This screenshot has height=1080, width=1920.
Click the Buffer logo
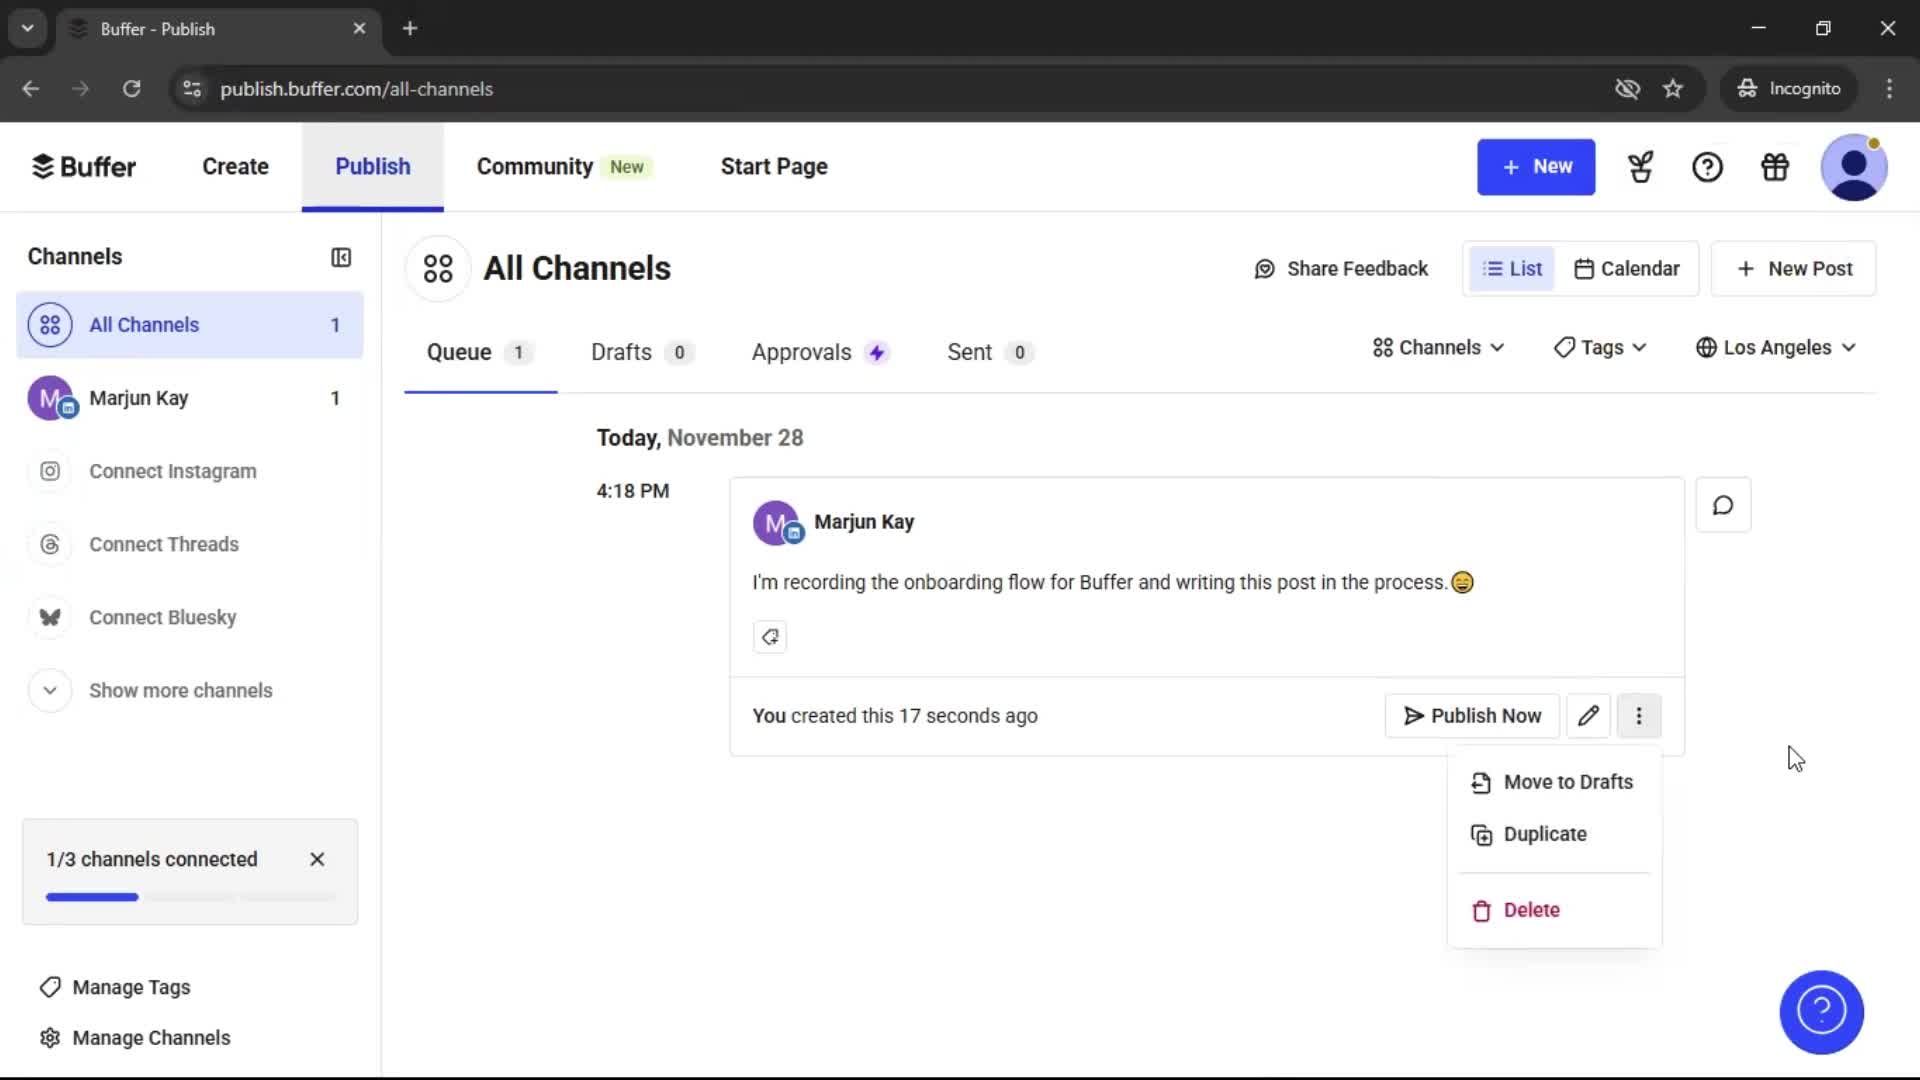click(x=84, y=166)
